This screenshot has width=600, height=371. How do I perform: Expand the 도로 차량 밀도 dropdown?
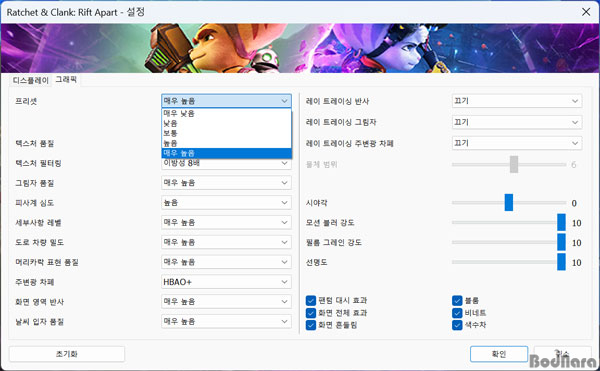point(226,242)
